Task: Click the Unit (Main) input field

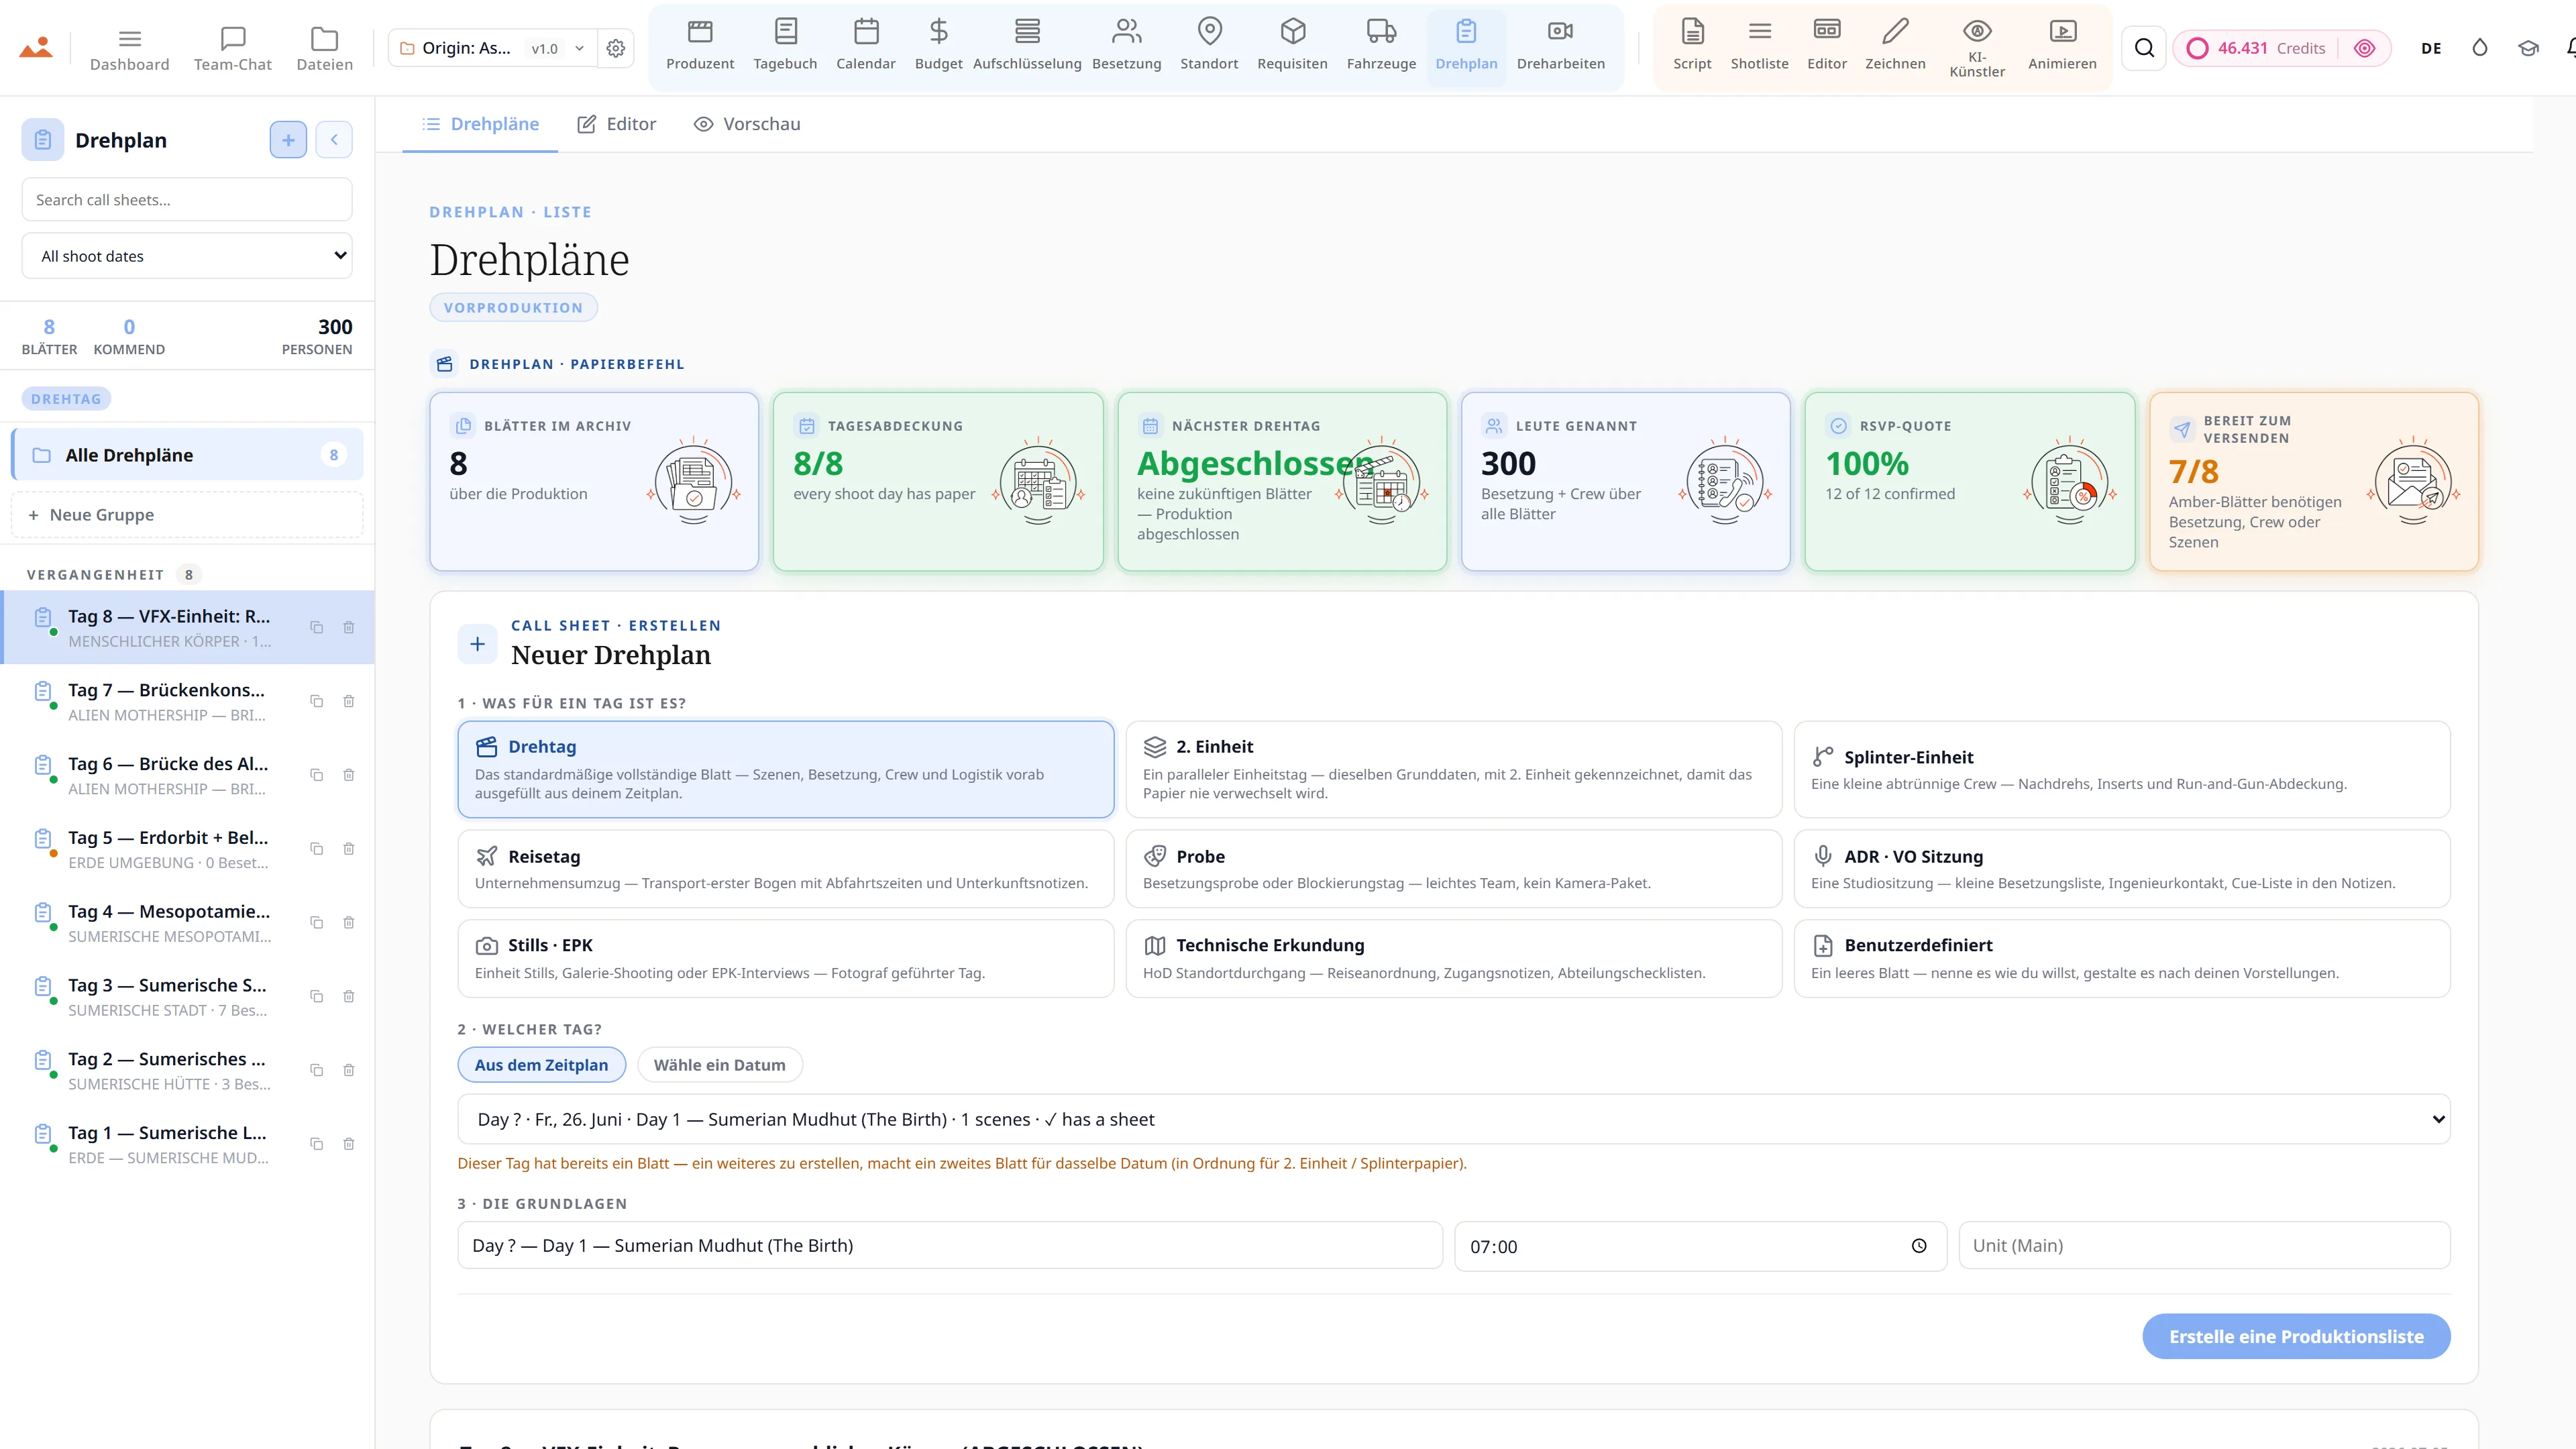Action: (2204, 1245)
